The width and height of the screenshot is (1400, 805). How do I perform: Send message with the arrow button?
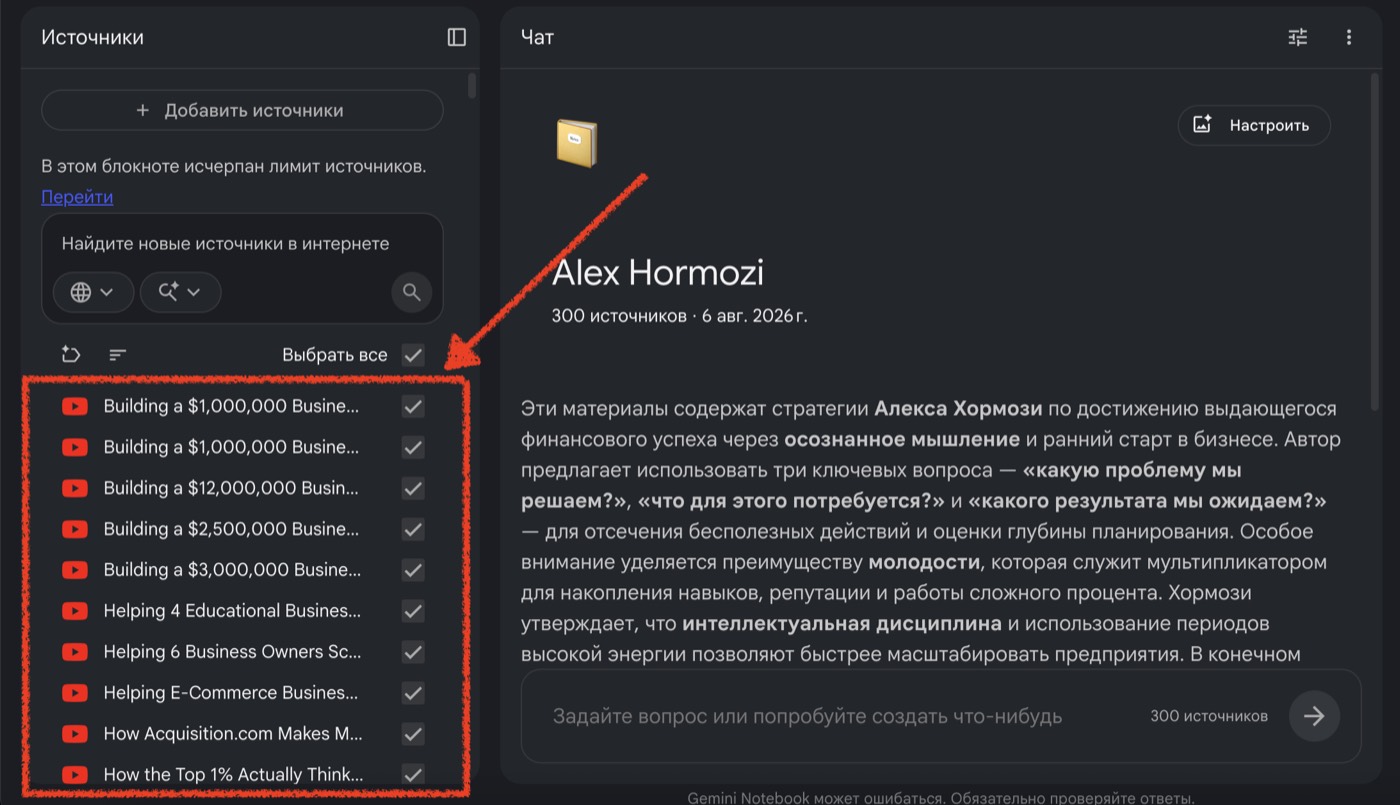1314,716
